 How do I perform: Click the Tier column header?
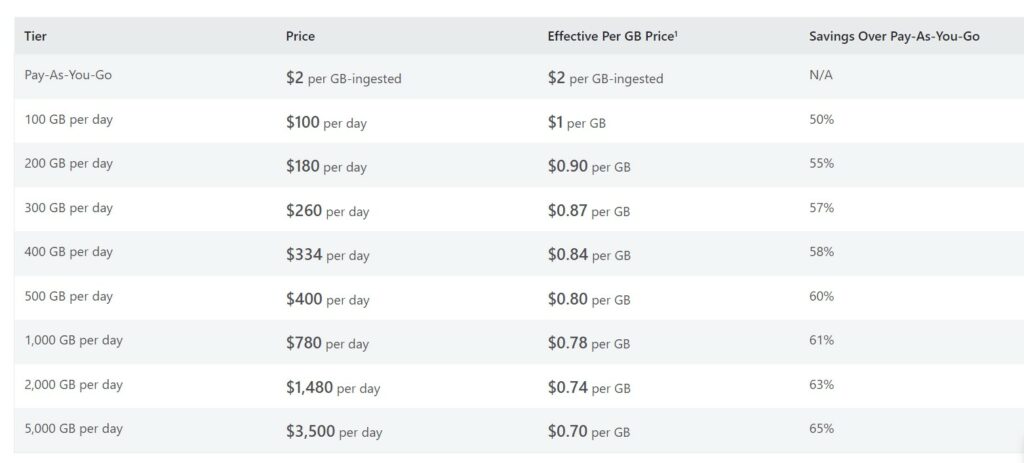point(35,37)
